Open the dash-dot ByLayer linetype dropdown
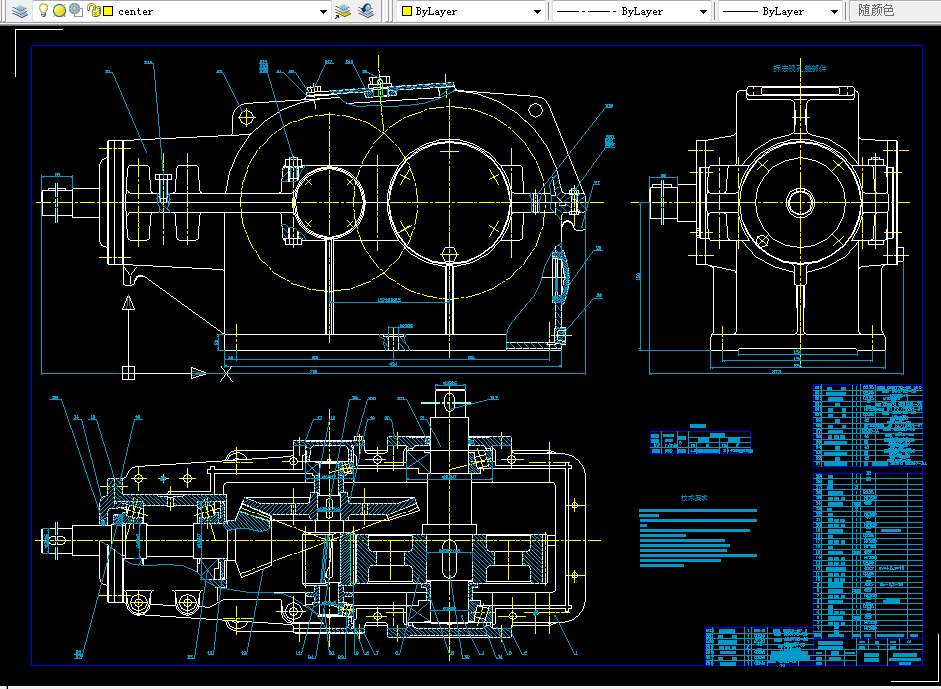Screen dimensions: 941x689 [x=703, y=11]
